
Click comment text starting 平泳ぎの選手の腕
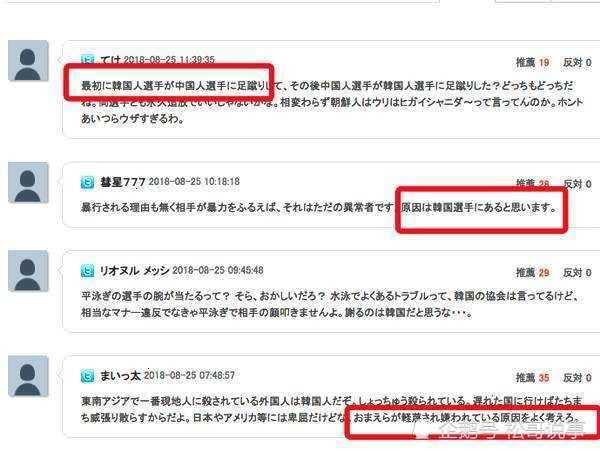click(331, 304)
